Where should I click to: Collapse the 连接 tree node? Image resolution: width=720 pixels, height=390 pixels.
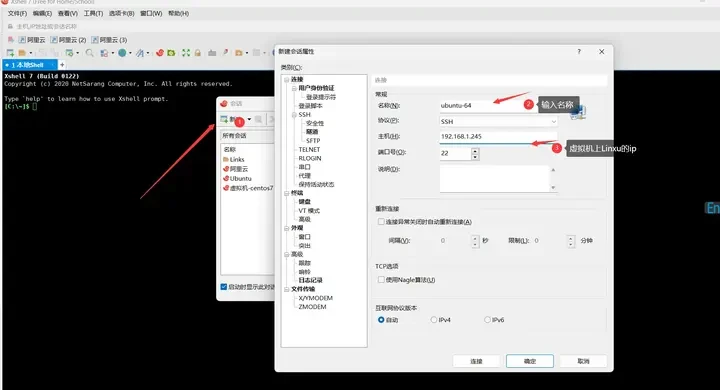[x=287, y=79]
